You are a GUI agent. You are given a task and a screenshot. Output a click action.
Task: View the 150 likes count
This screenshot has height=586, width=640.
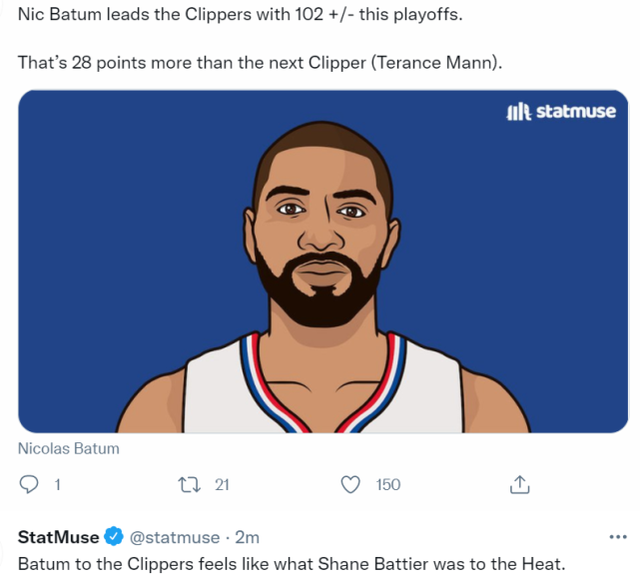(388, 485)
